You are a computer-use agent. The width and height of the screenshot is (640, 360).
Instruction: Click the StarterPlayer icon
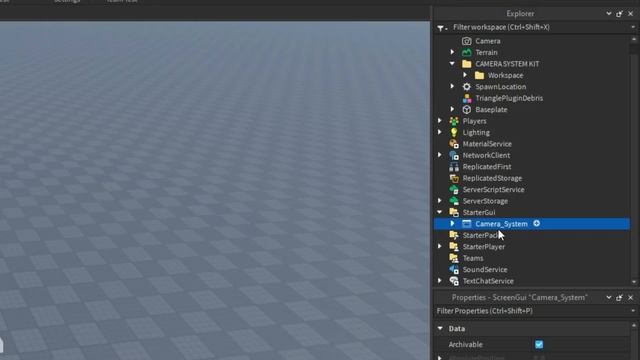pos(454,247)
